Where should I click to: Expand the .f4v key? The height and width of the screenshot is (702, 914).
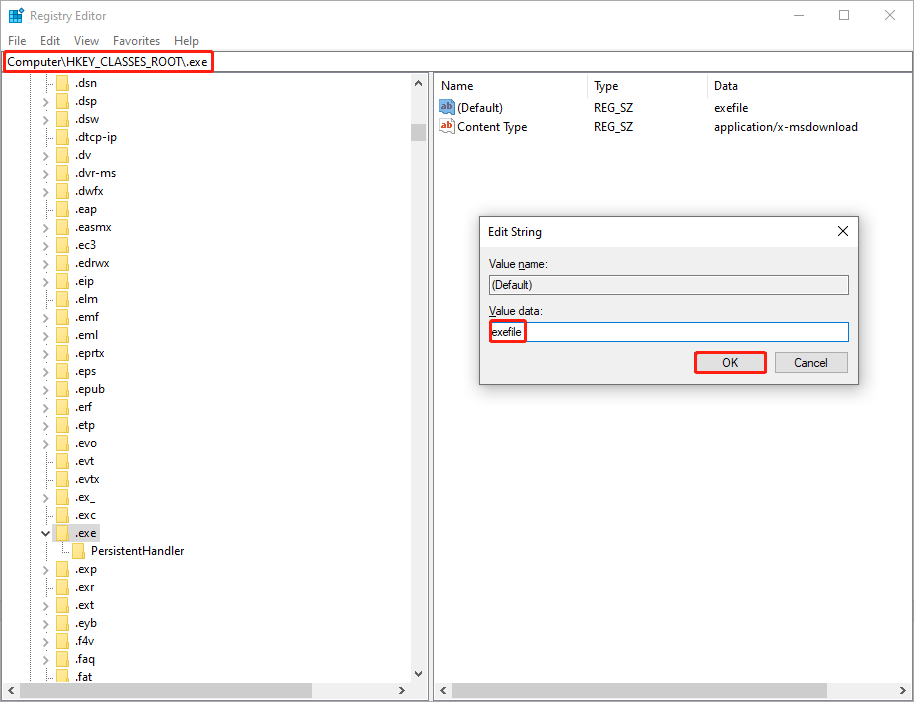tap(45, 641)
